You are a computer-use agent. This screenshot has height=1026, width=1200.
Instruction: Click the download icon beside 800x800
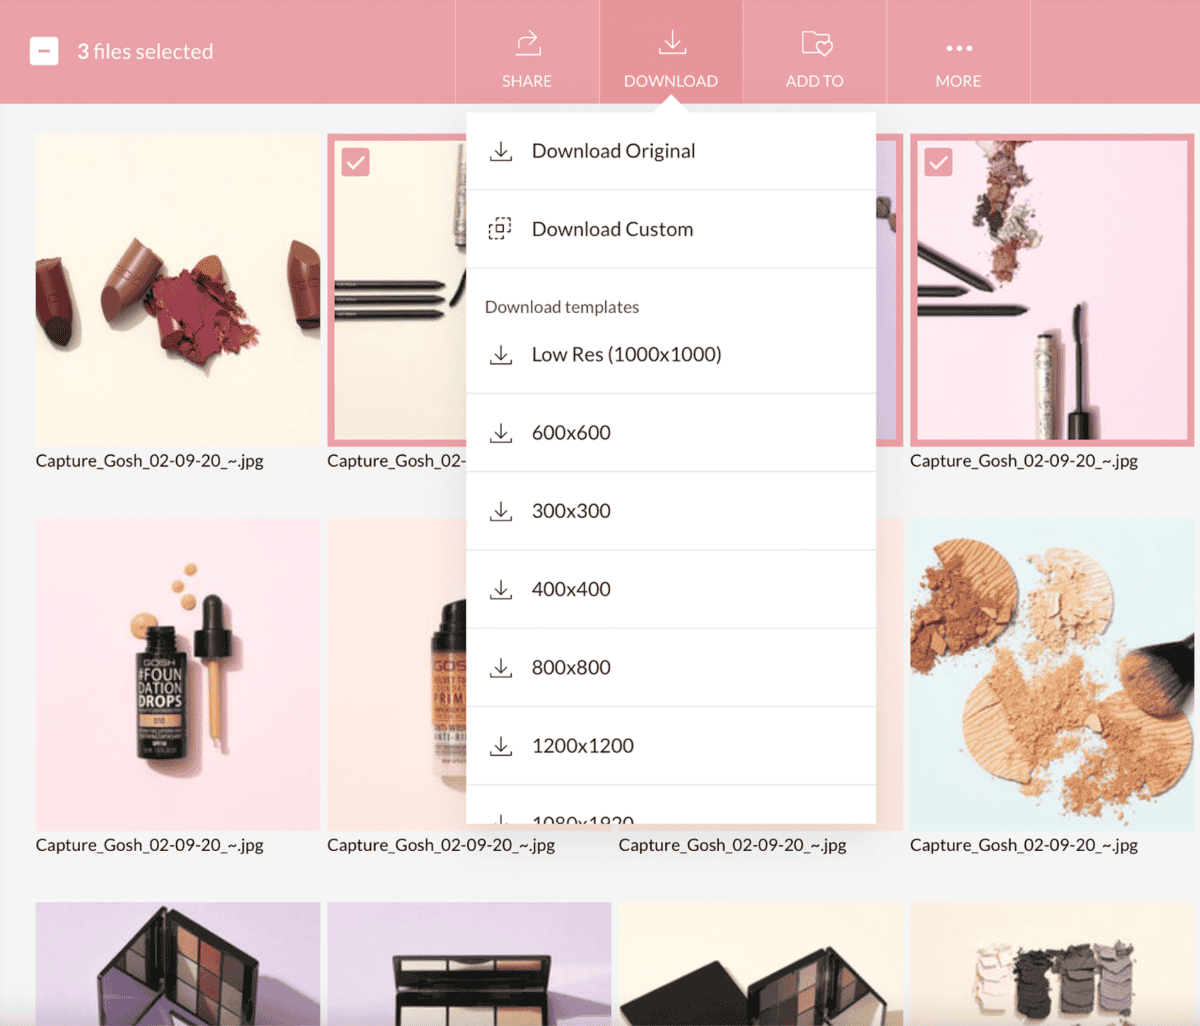501,667
